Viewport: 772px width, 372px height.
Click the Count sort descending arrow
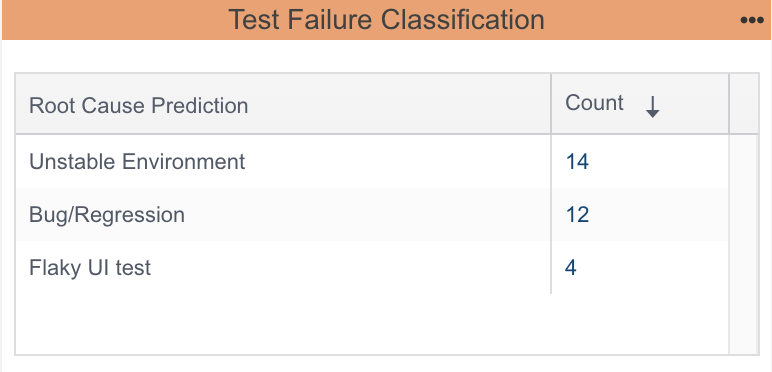pos(652,107)
